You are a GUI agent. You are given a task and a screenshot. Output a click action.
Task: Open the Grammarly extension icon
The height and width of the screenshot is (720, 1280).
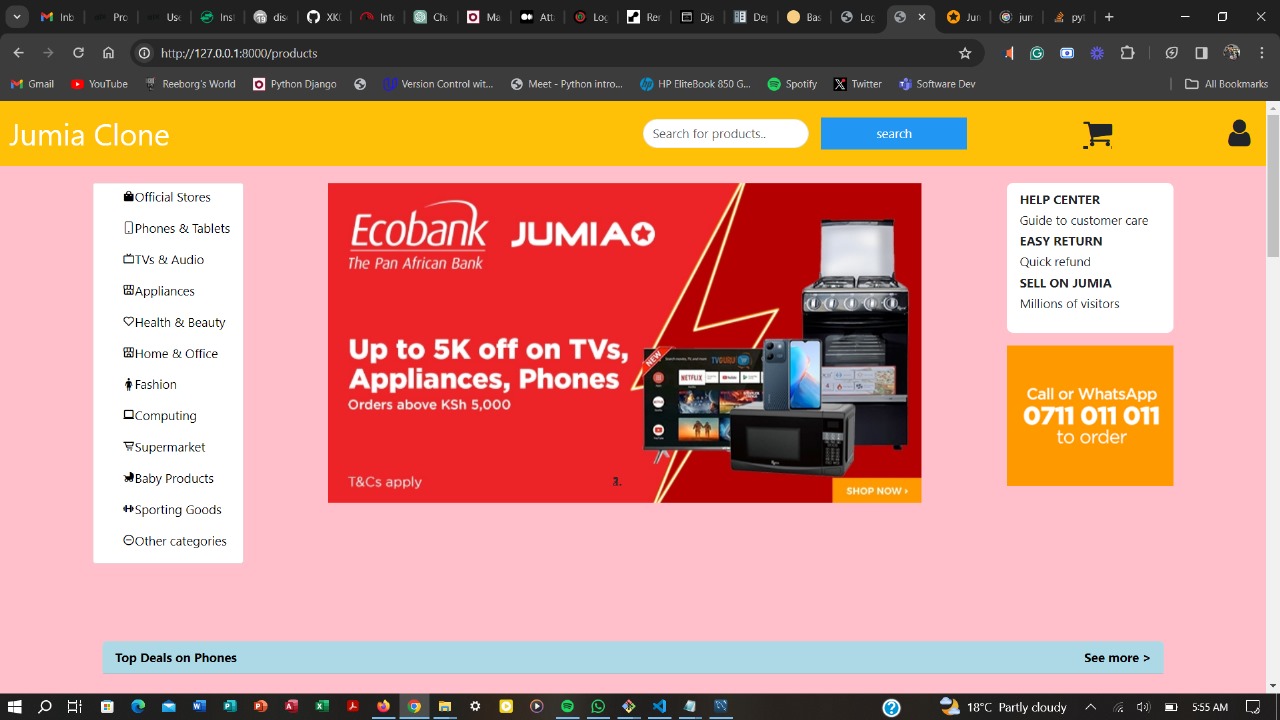click(1037, 53)
